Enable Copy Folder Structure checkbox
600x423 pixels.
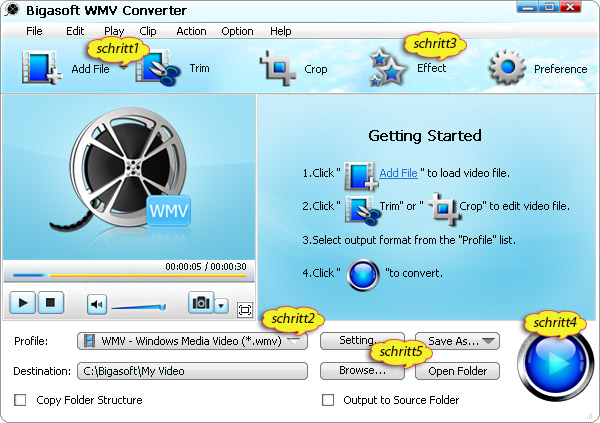tap(20, 400)
